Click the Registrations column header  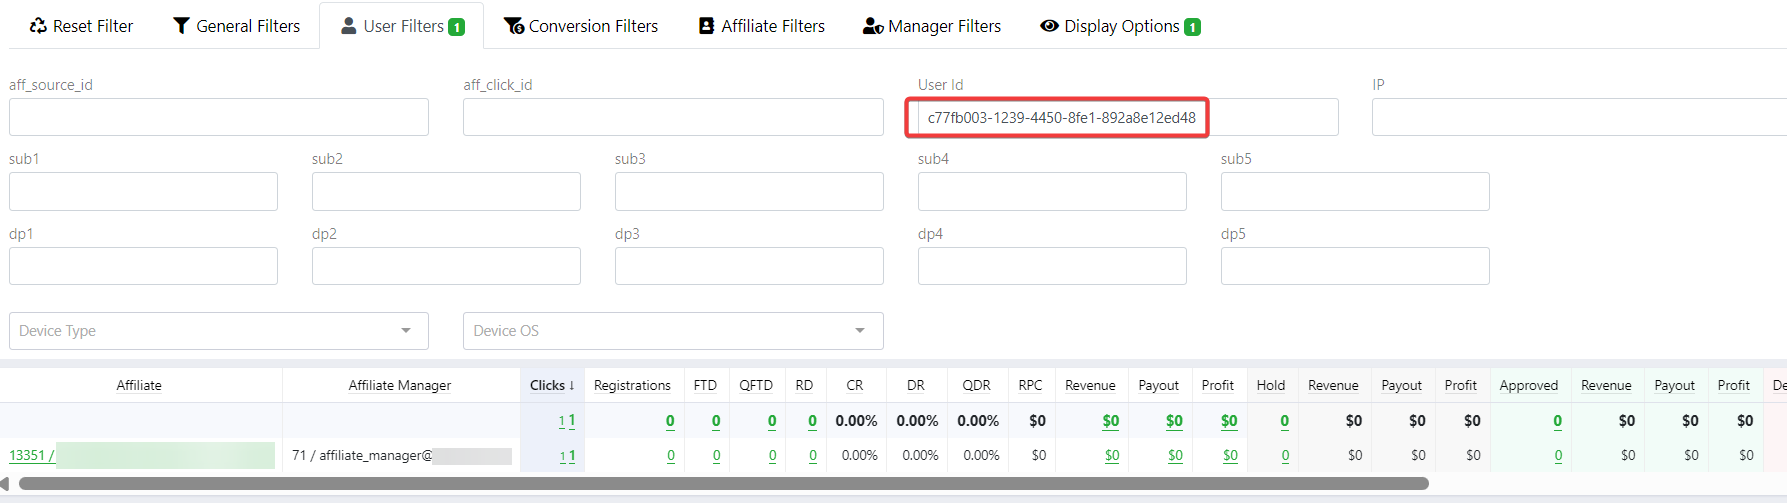(x=632, y=385)
